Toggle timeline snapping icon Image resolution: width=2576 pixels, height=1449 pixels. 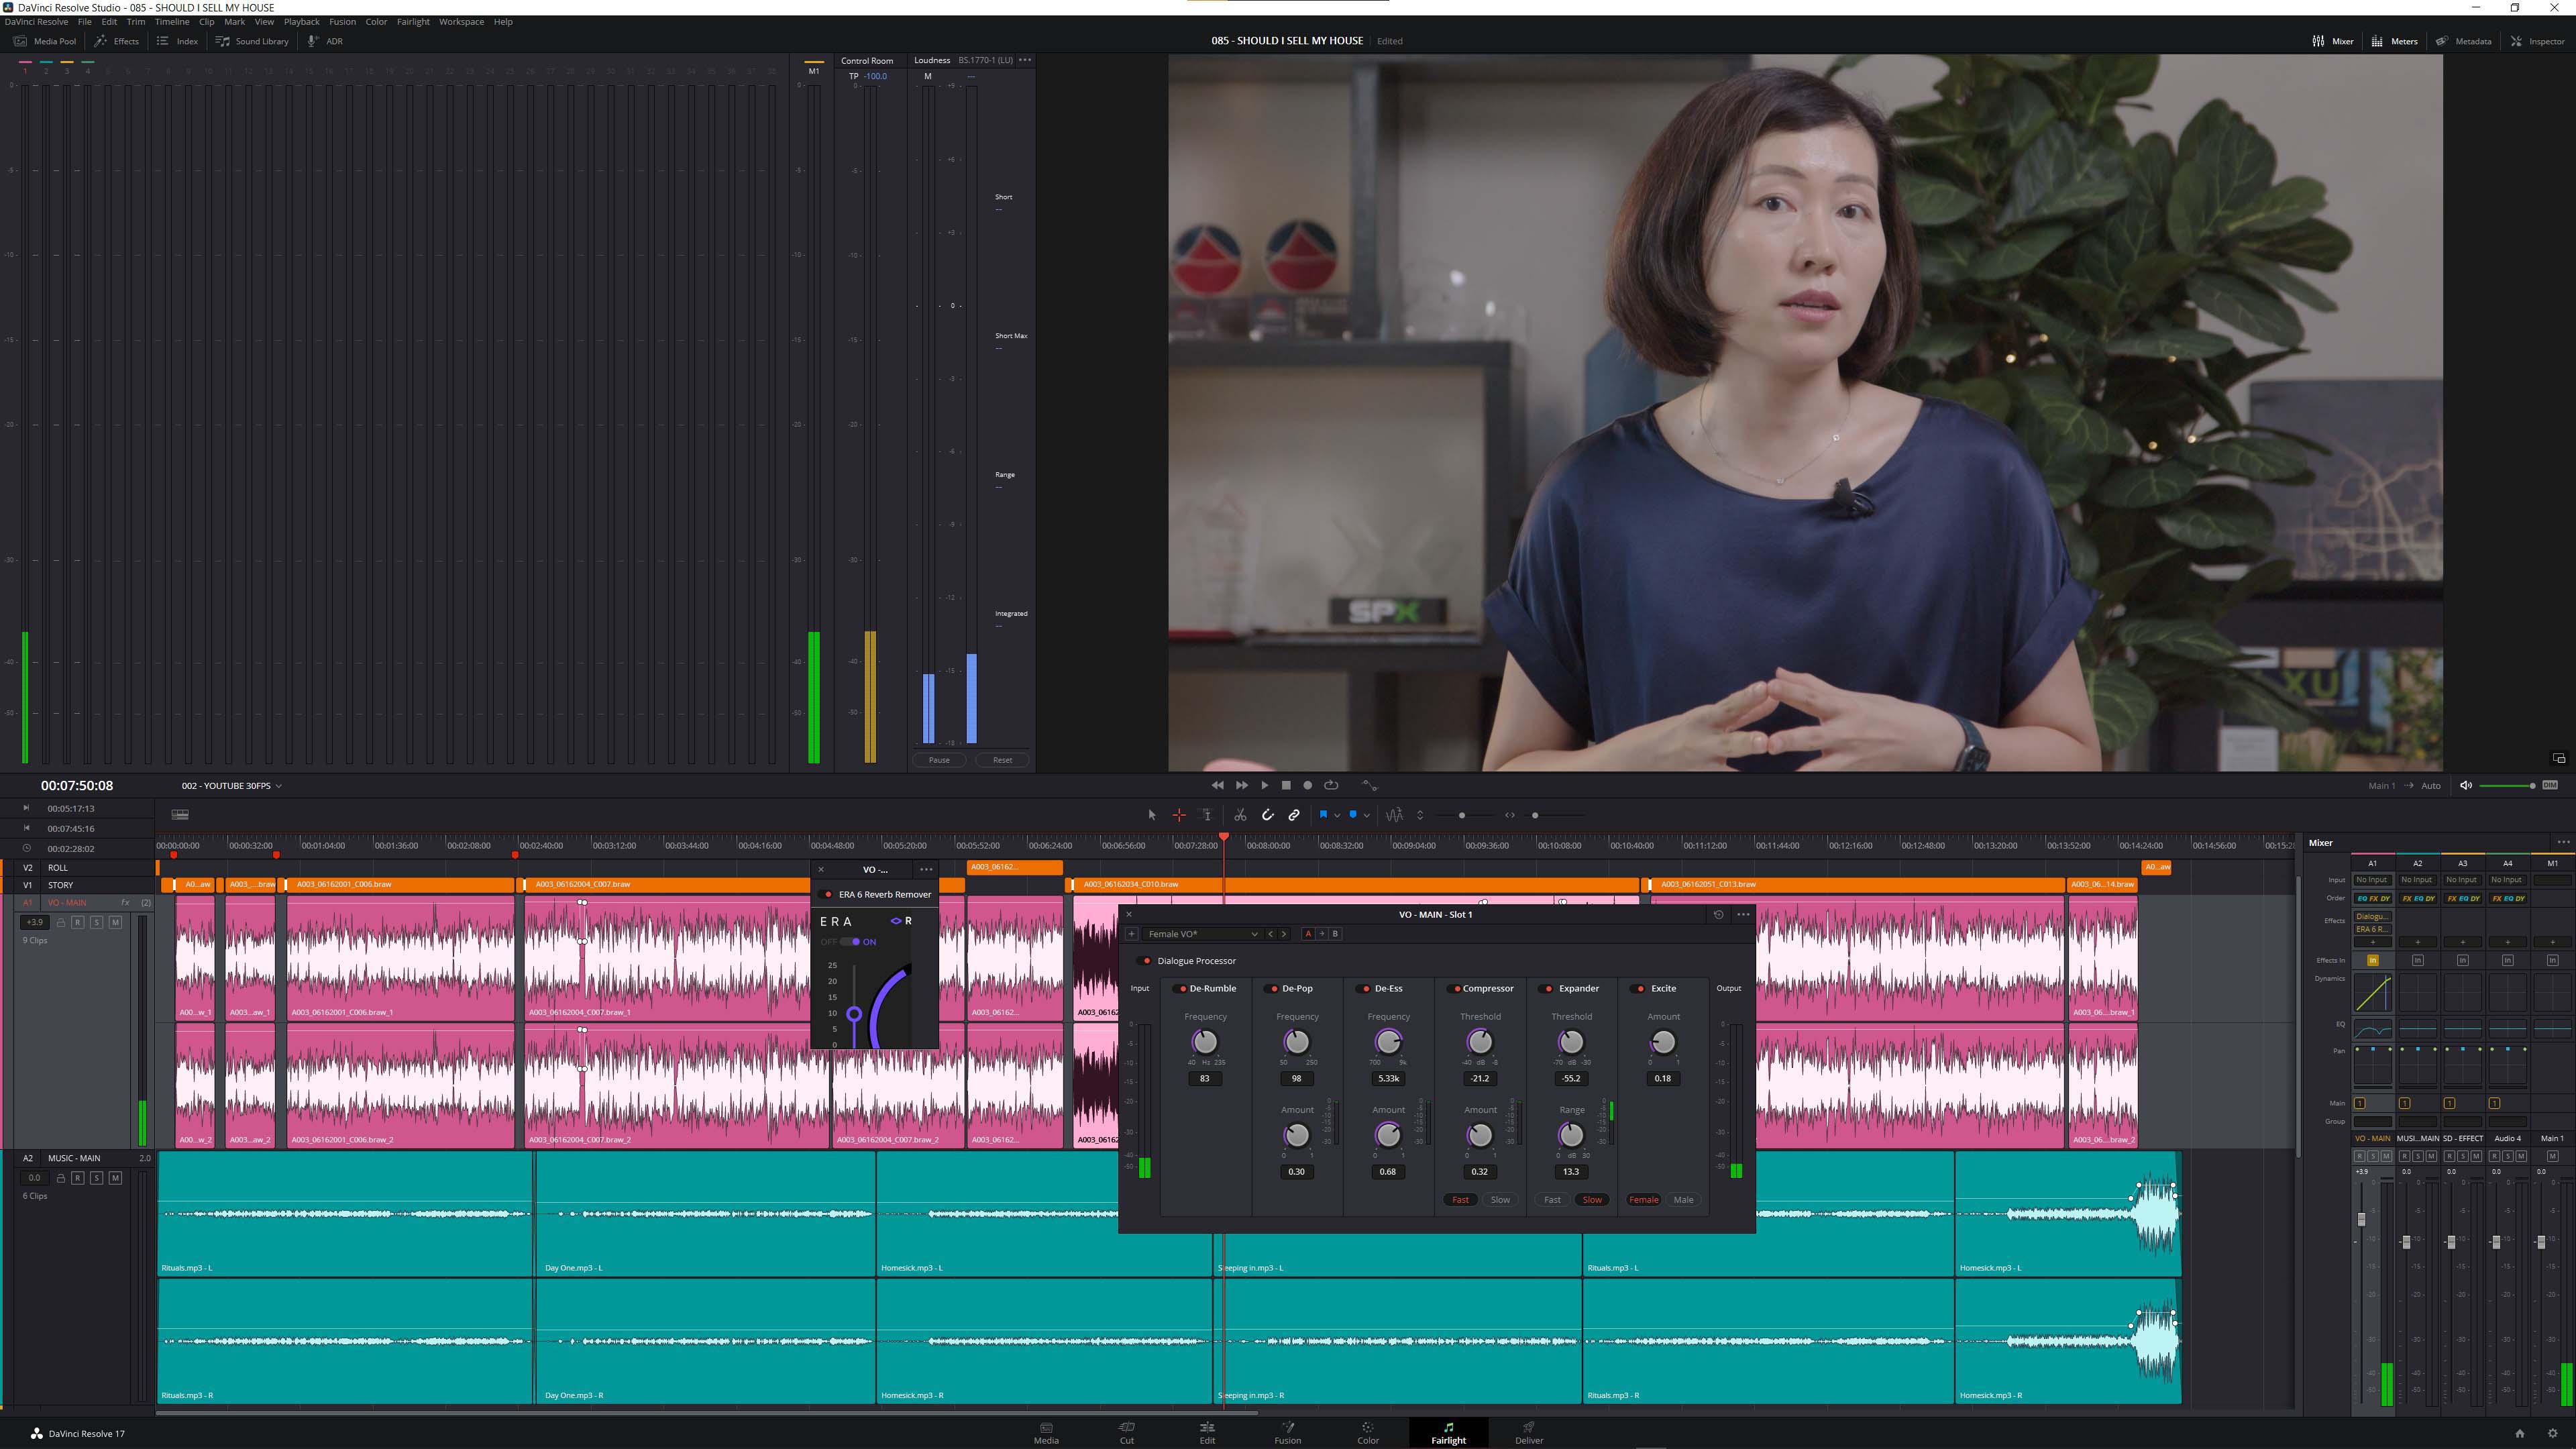click(1268, 815)
